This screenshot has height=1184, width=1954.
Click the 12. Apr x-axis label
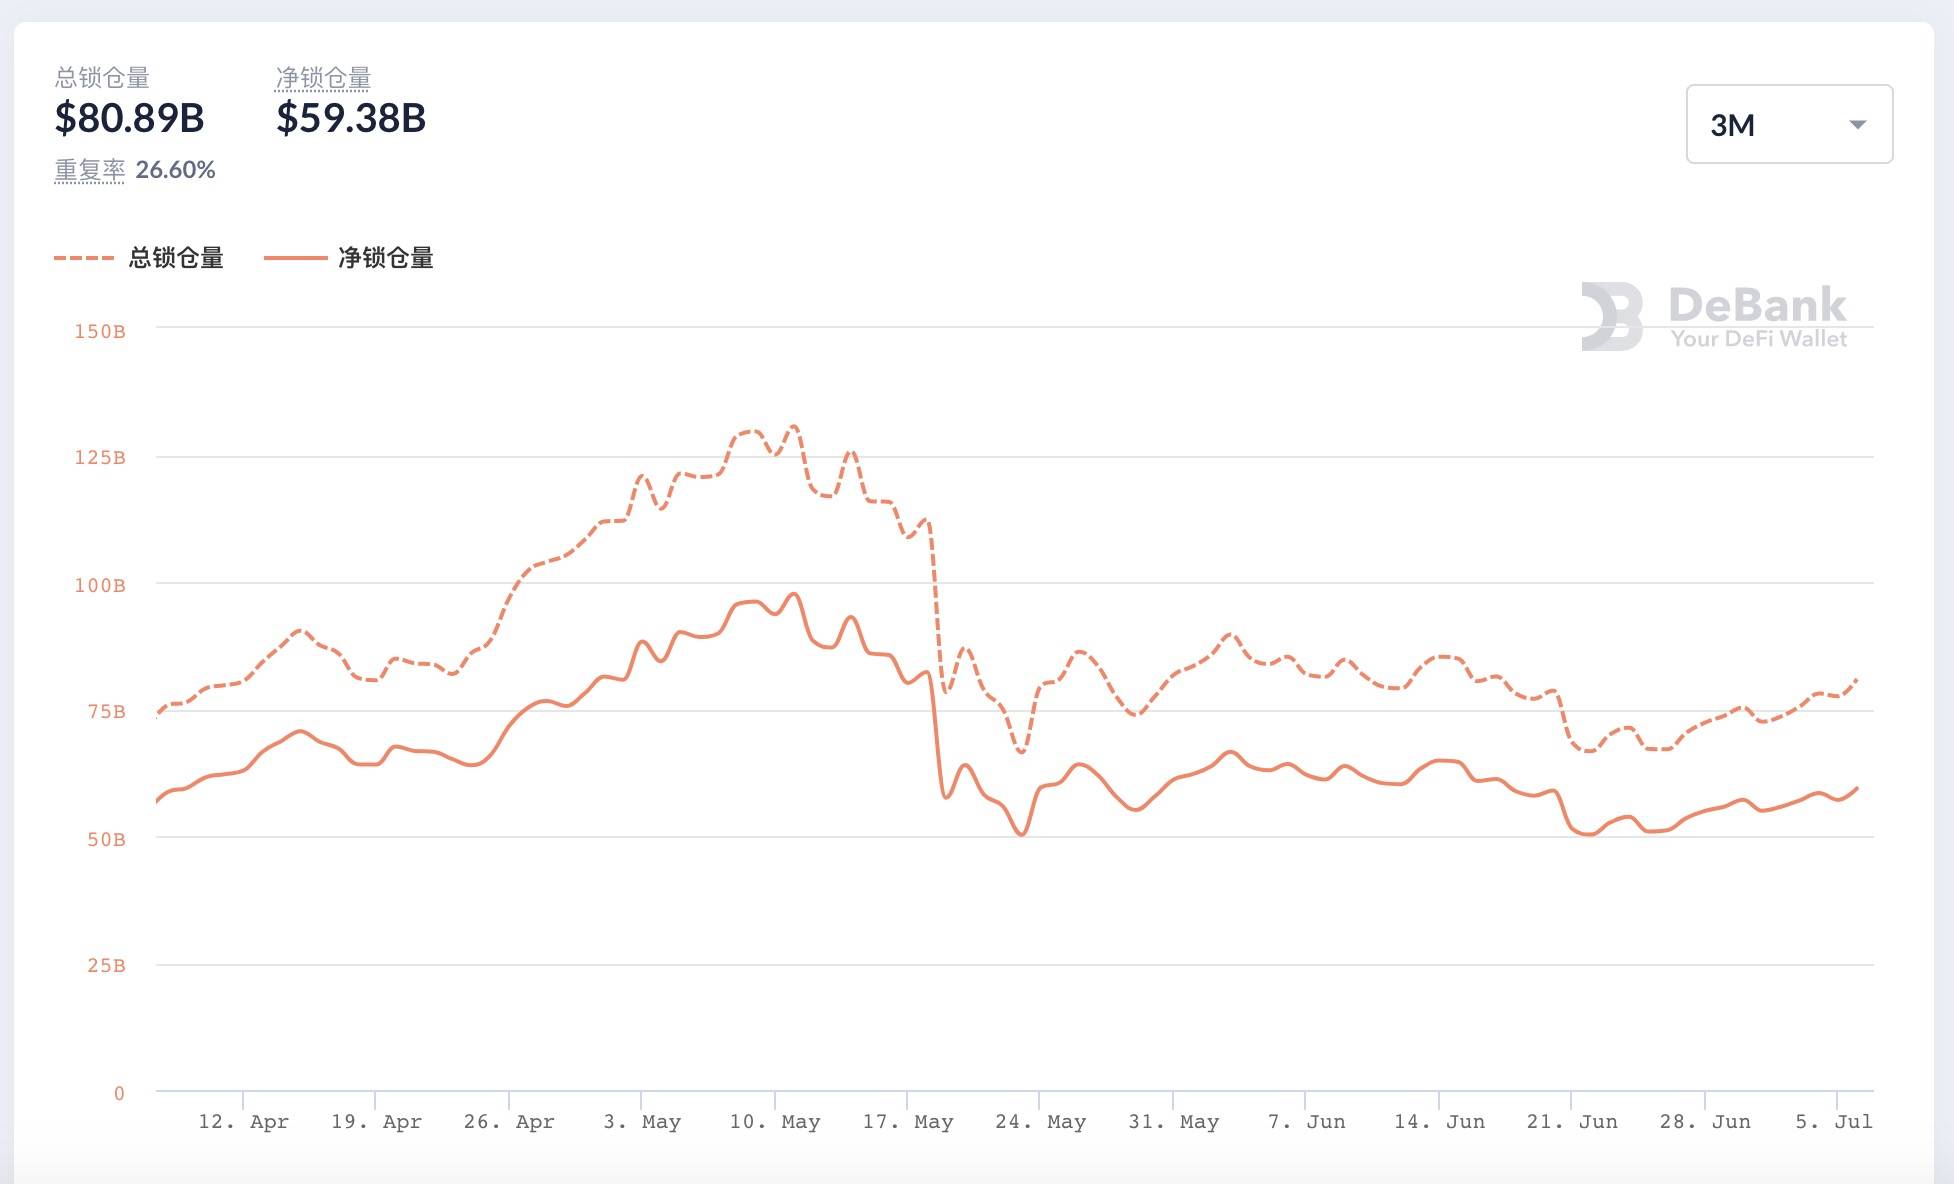click(243, 1122)
